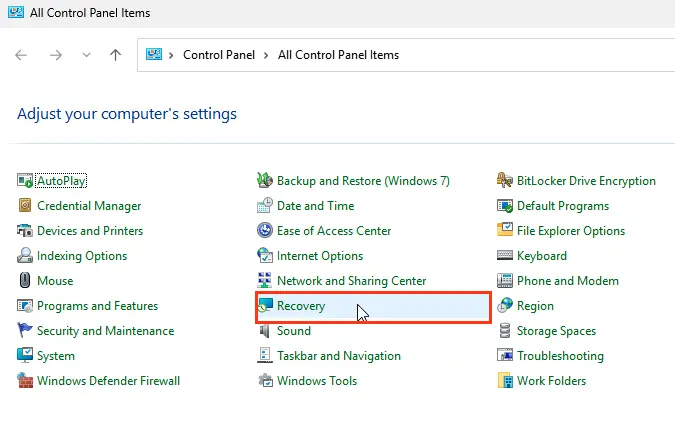Click the Back navigation arrow
675x427 pixels.
22,55
